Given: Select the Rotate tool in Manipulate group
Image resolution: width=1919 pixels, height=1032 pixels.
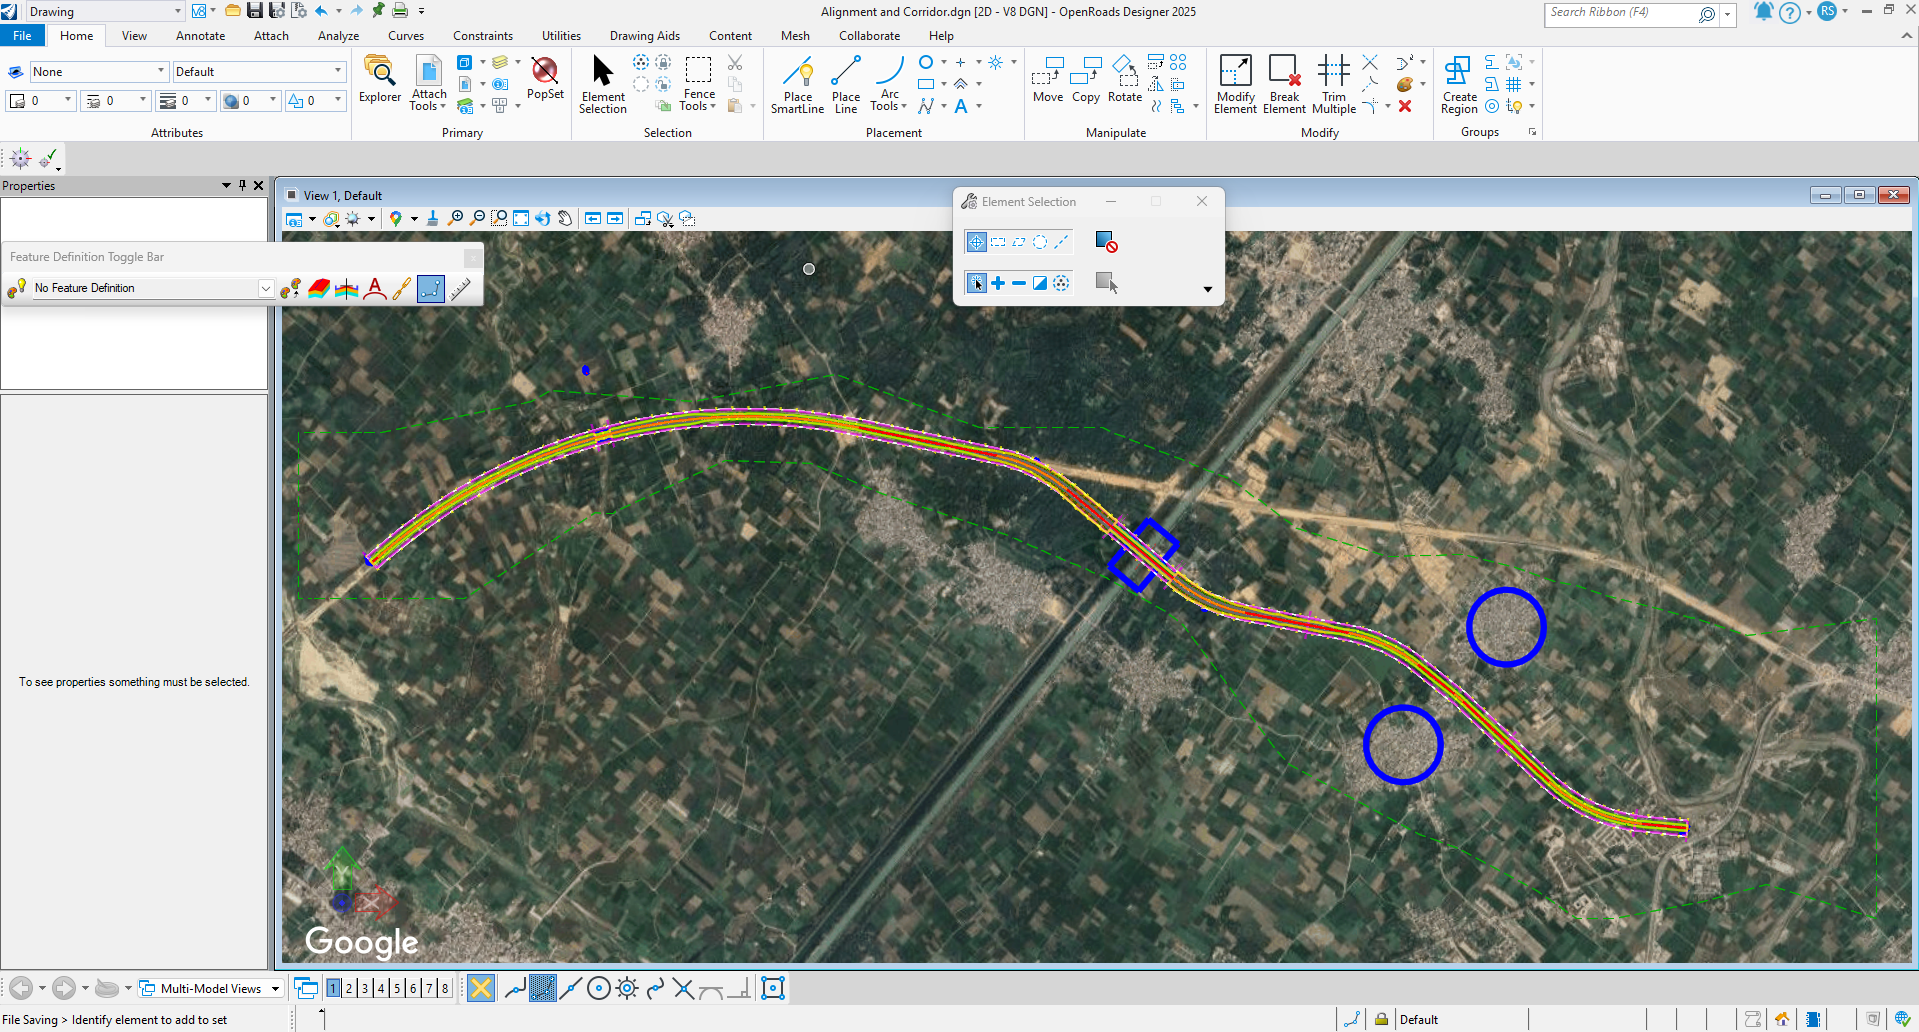Looking at the screenshot, I should pyautogui.click(x=1124, y=80).
